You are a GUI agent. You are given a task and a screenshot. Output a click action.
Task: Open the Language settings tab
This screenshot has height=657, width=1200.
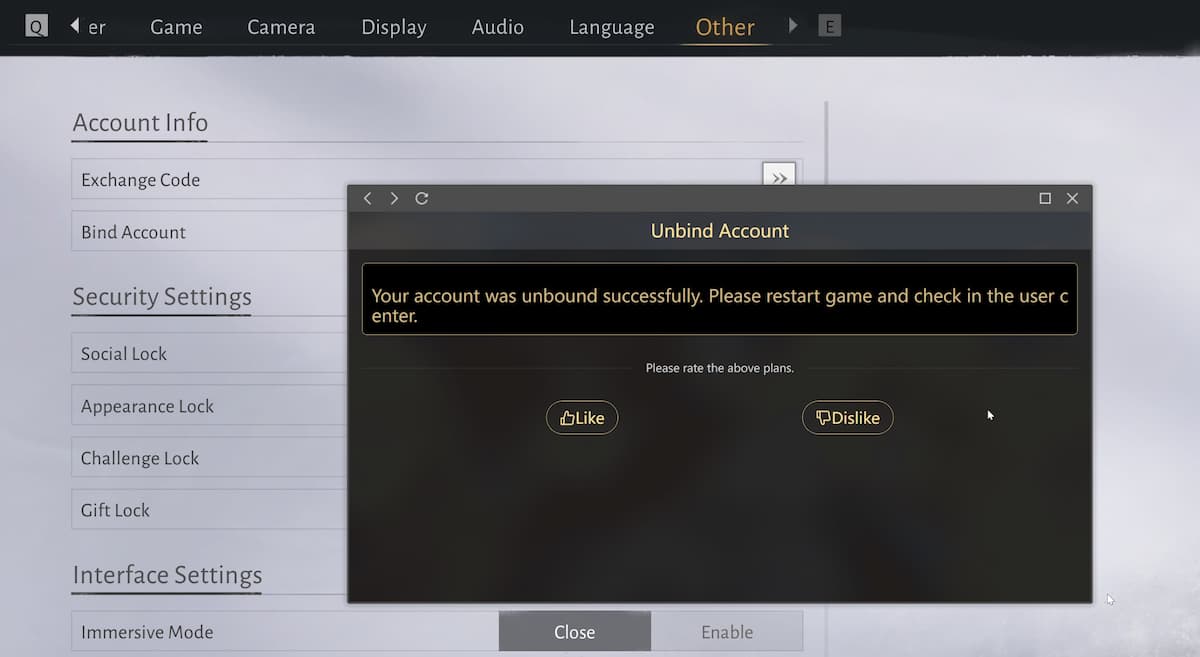(x=611, y=27)
